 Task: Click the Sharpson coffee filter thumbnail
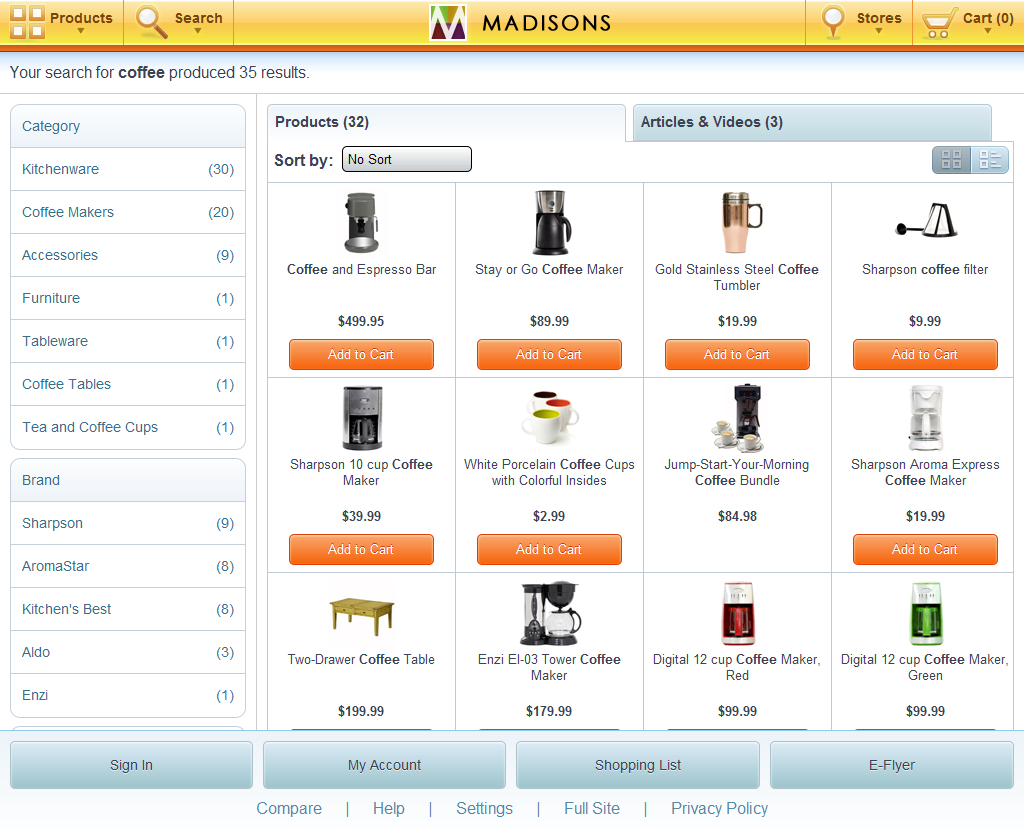[x=925, y=222]
